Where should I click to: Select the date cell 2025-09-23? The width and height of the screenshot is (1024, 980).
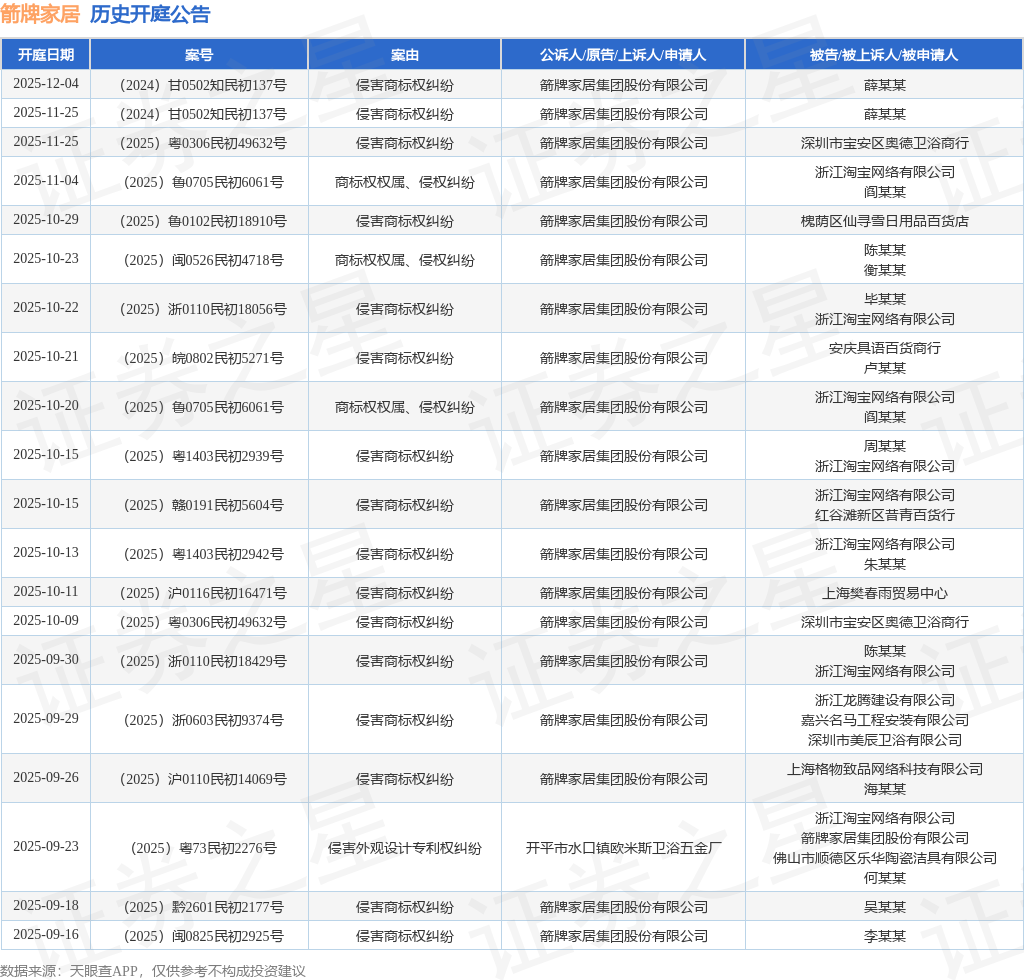(x=46, y=847)
